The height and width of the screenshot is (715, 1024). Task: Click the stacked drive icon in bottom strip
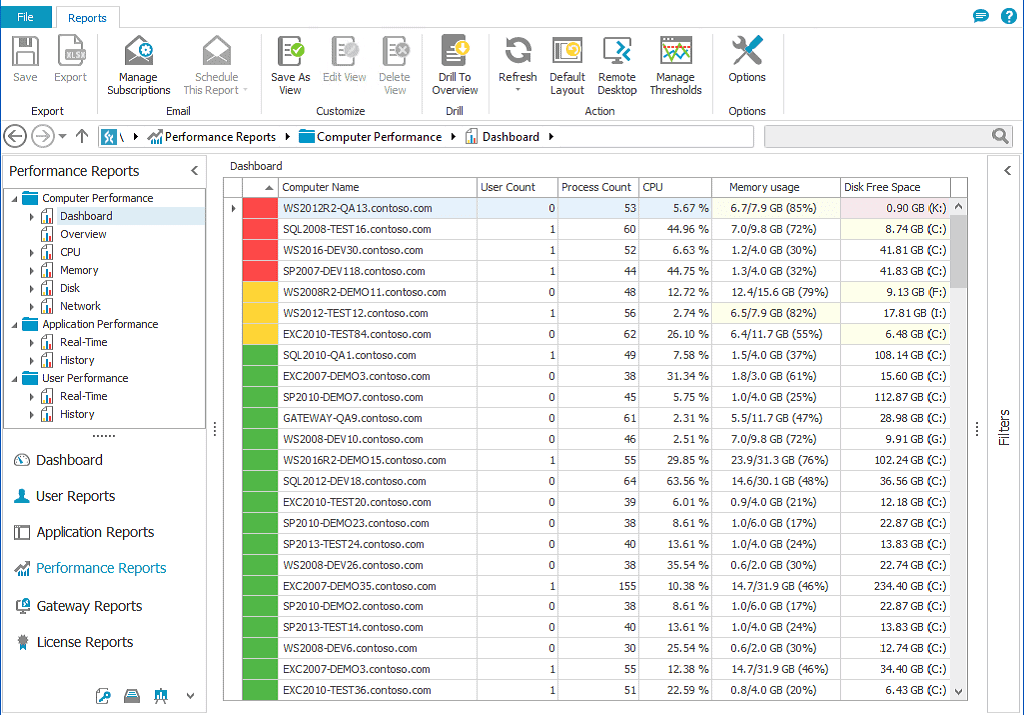pyautogui.click(x=132, y=696)
